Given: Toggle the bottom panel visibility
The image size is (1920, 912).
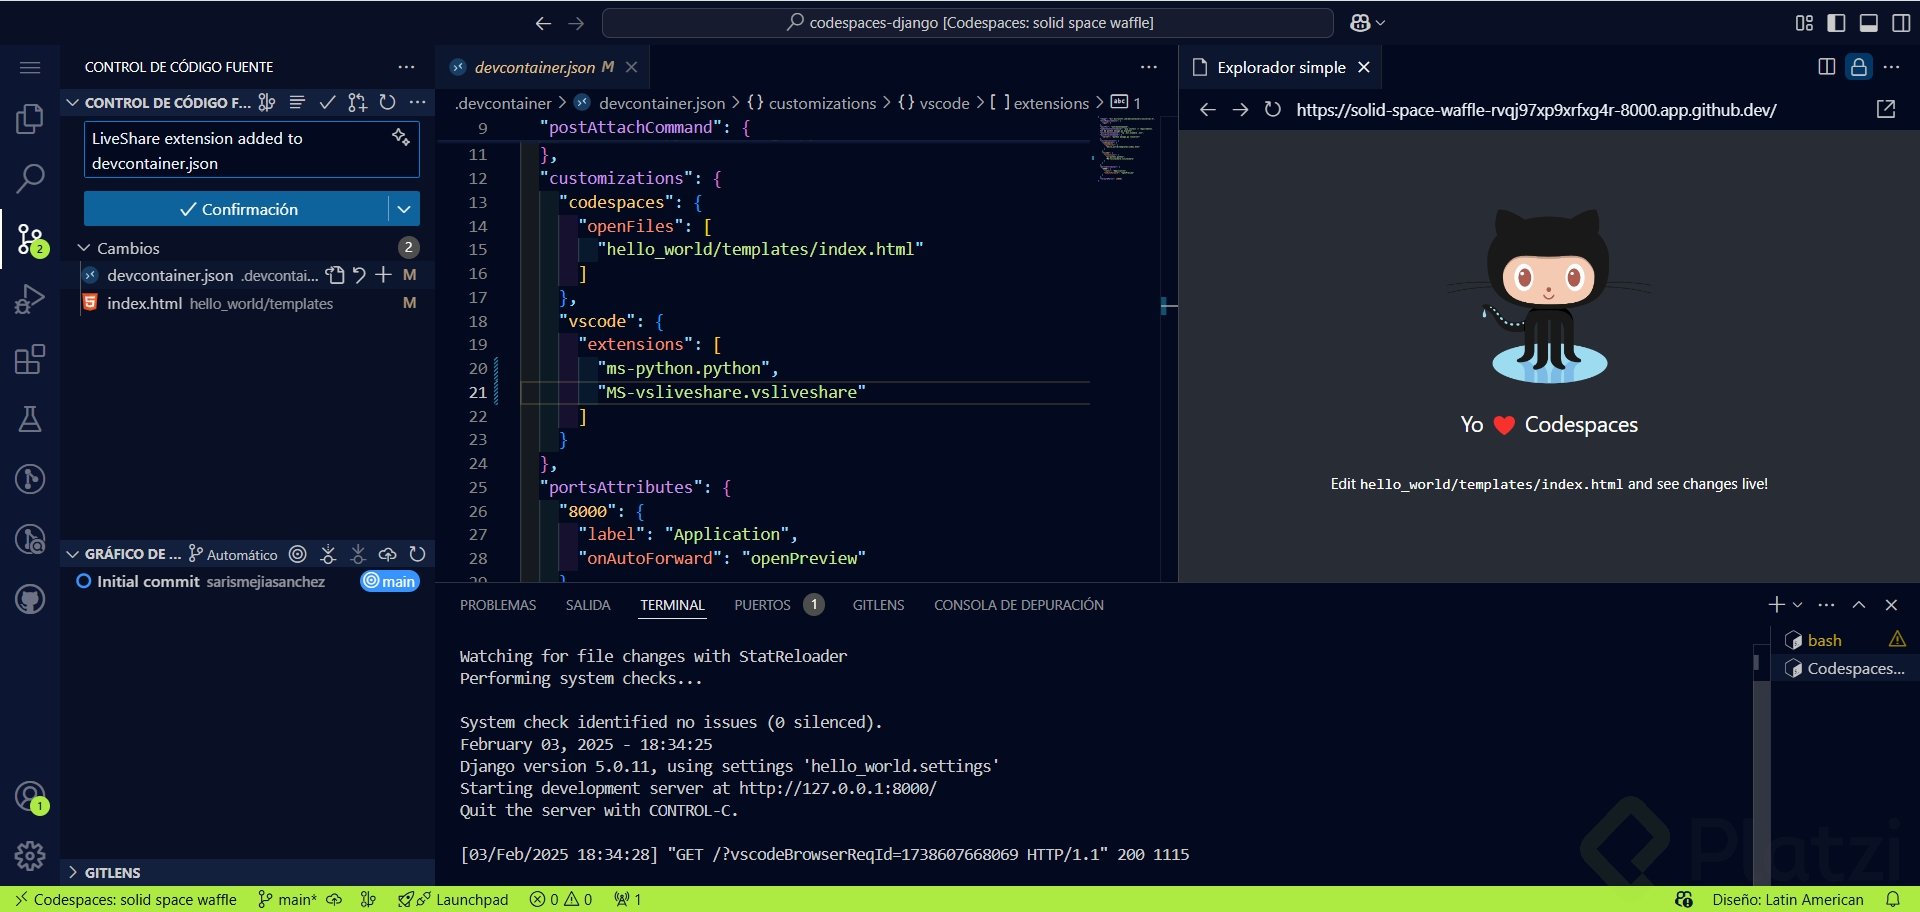Looking at the screenshot, I should pyautogui.click(x=1868, y=23).
